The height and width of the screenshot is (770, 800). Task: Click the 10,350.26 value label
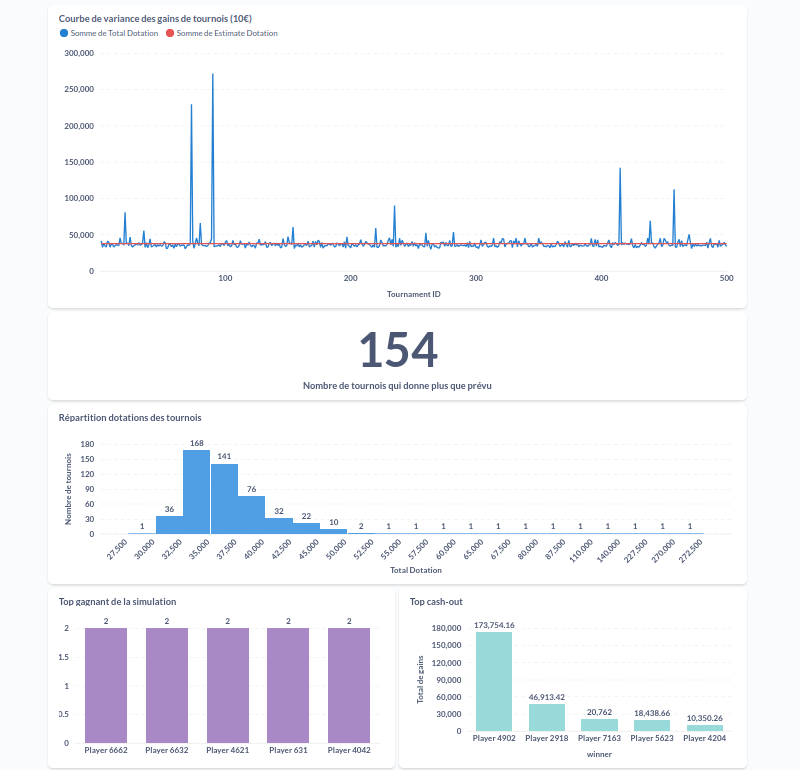(x=705, y=718)
